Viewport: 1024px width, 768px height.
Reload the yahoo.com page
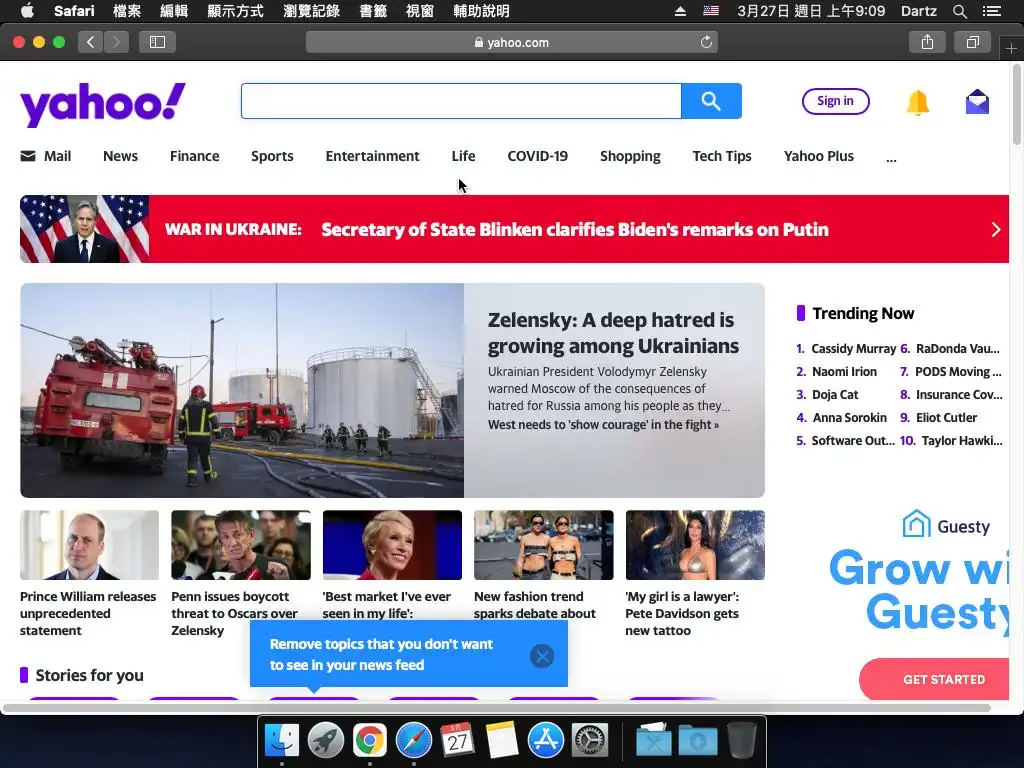[x=706, y=42]
